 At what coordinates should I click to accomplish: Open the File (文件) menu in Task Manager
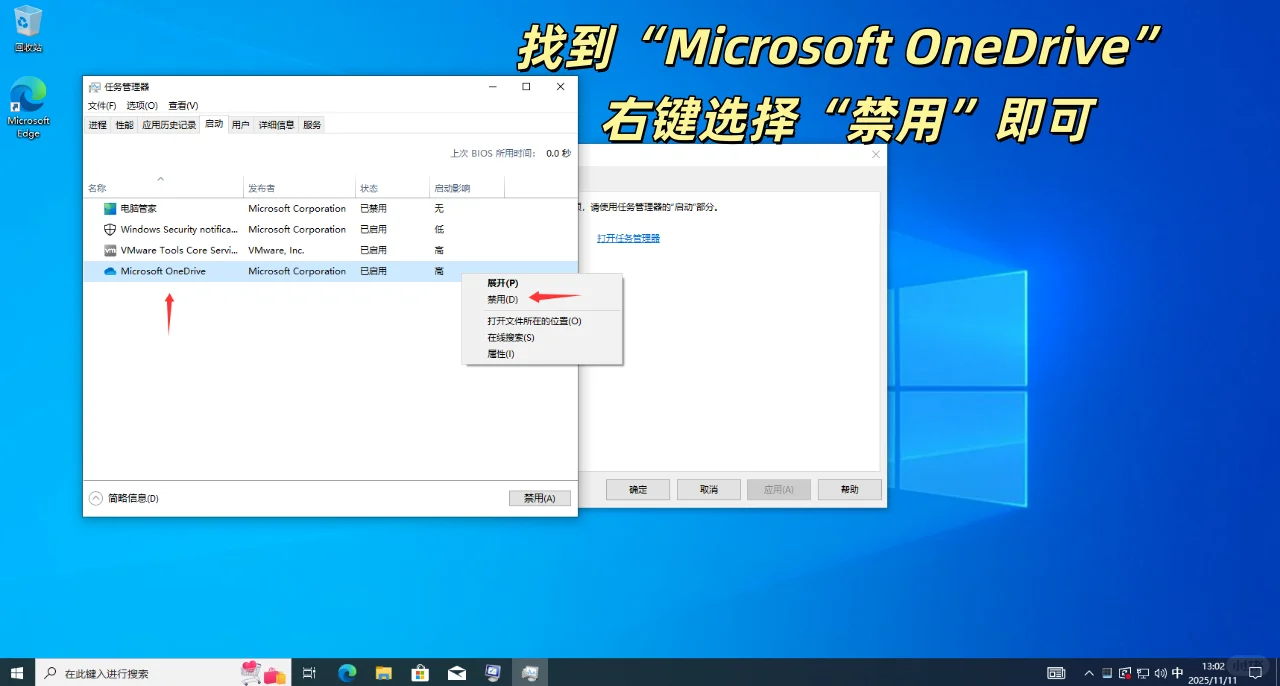(101, 105)
